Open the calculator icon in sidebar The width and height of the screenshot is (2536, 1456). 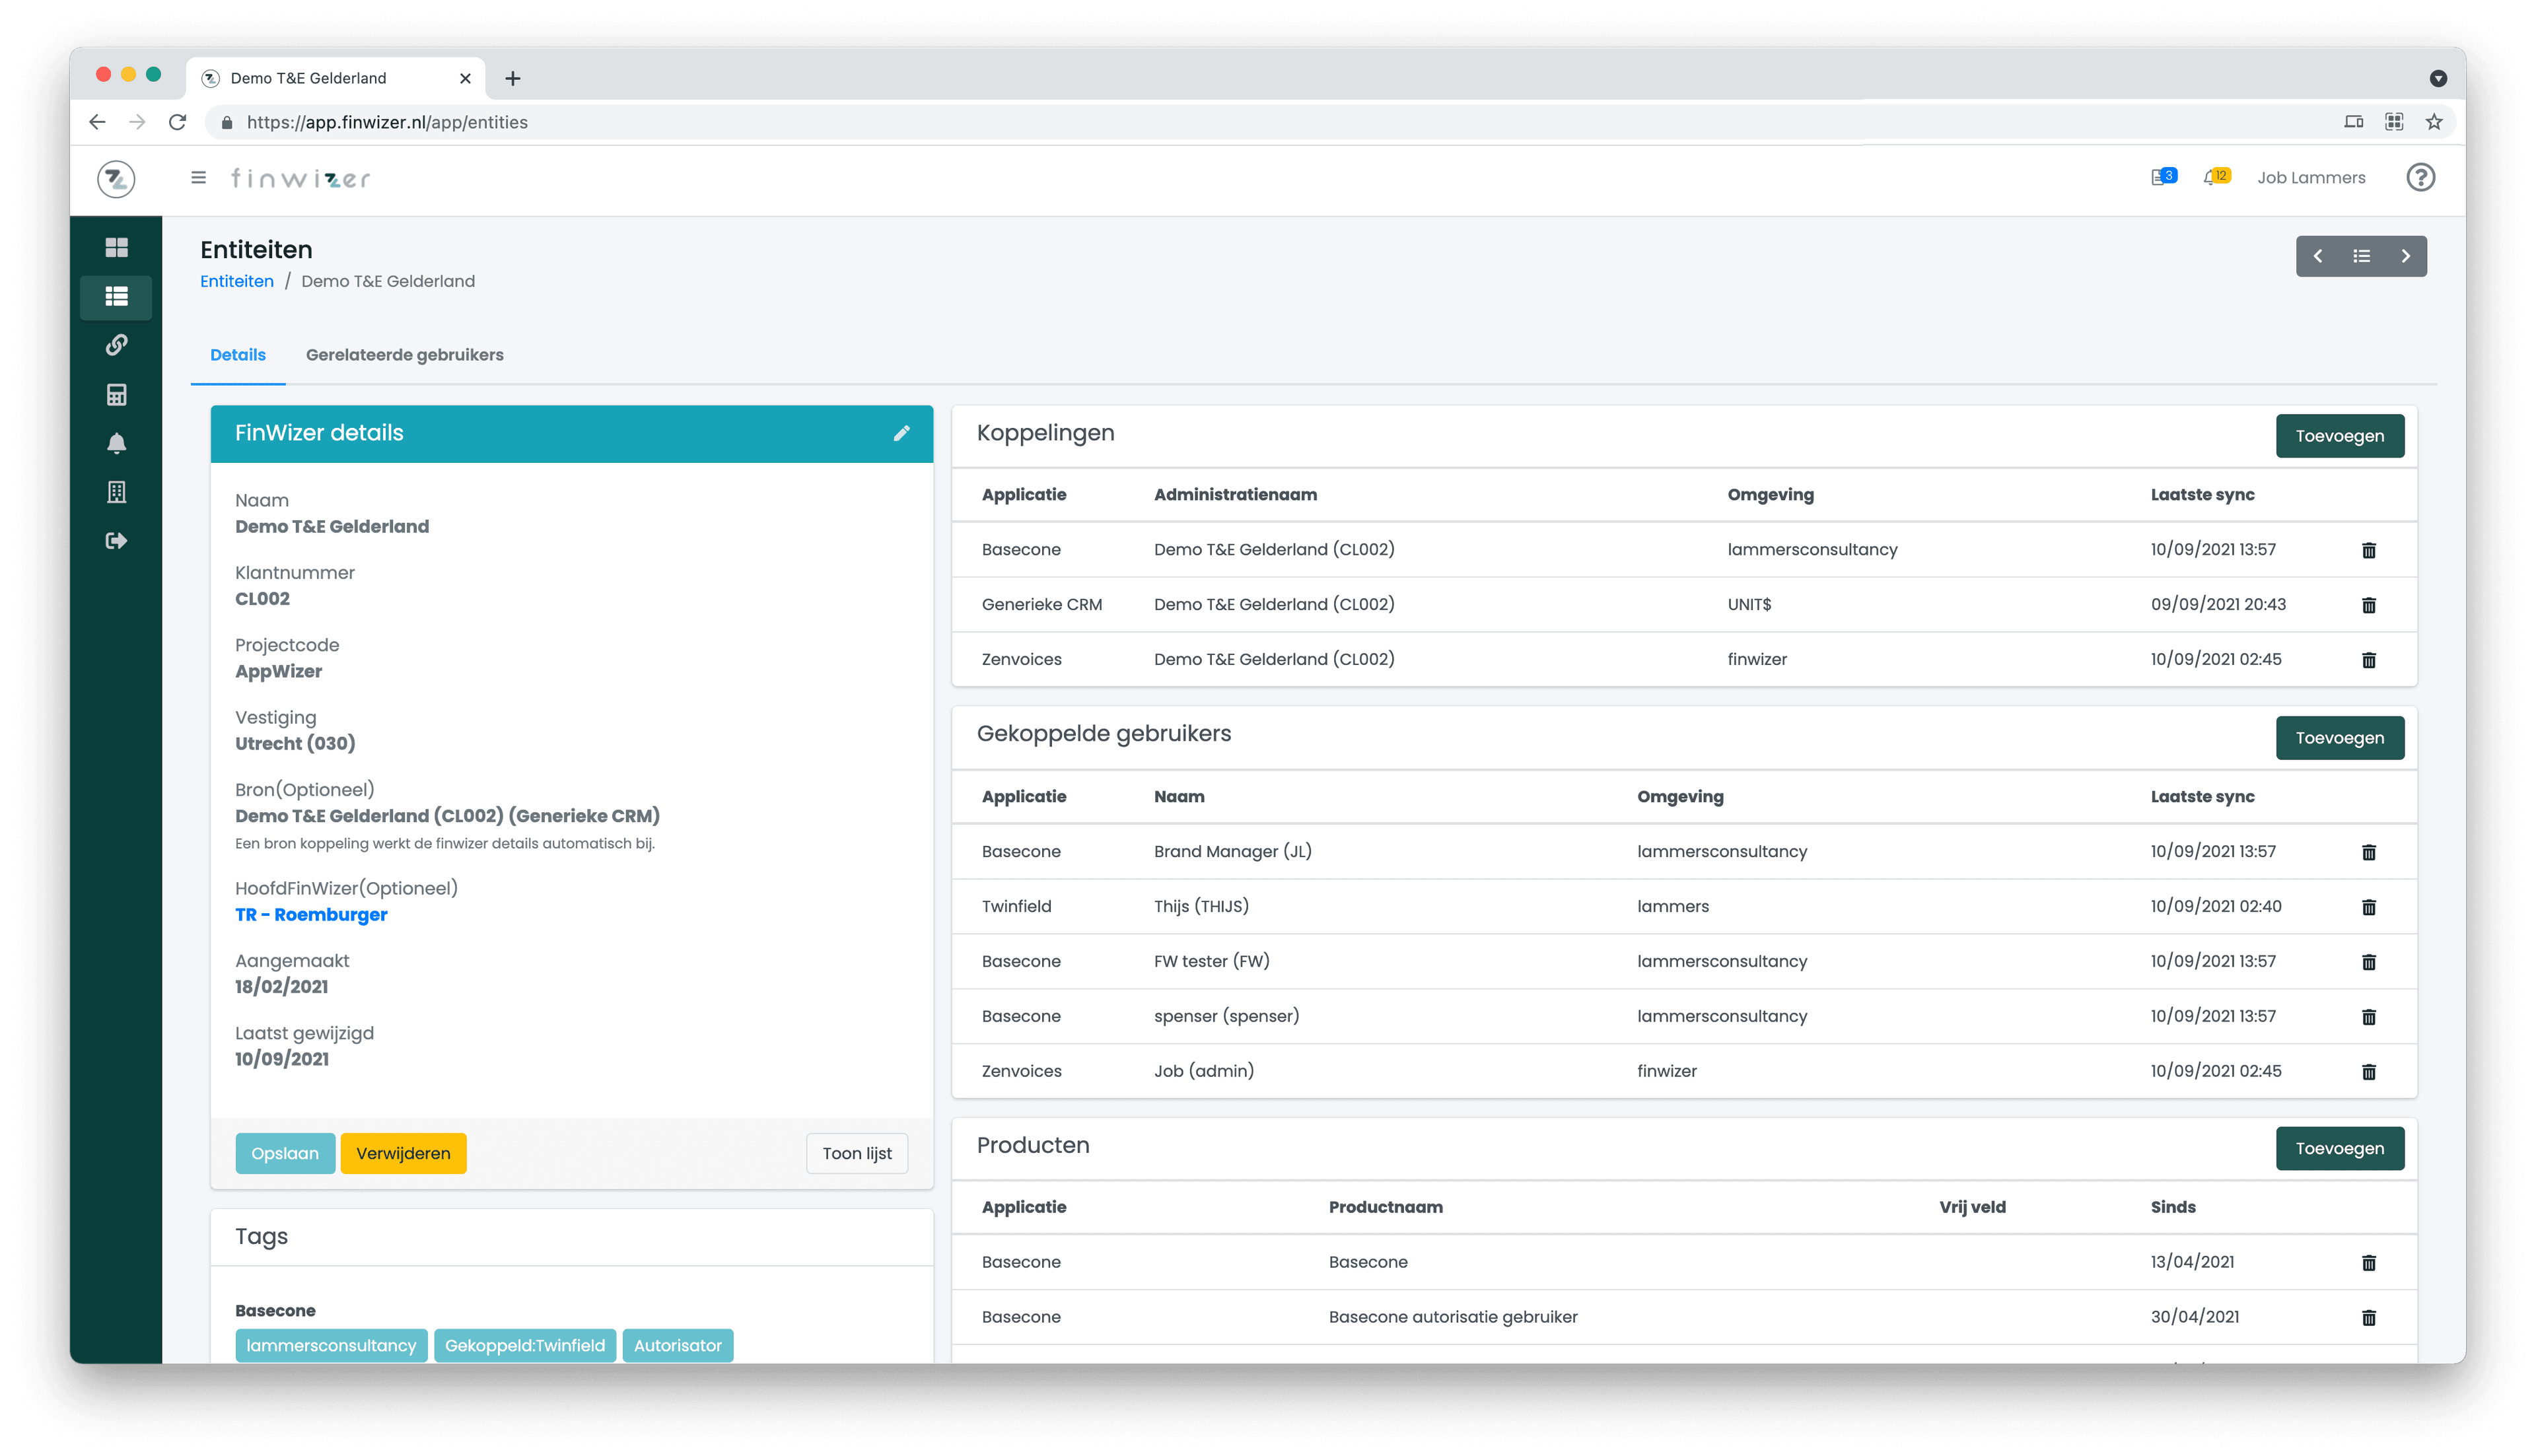tap(116, 394)
